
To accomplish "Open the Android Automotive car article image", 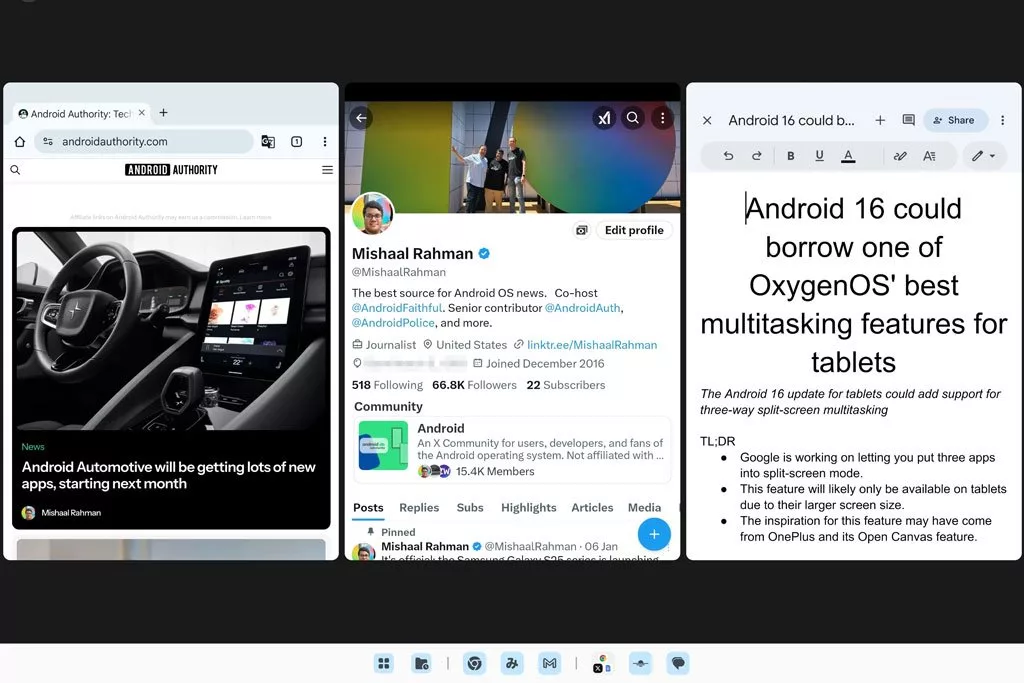I will (x=171, y=330).
